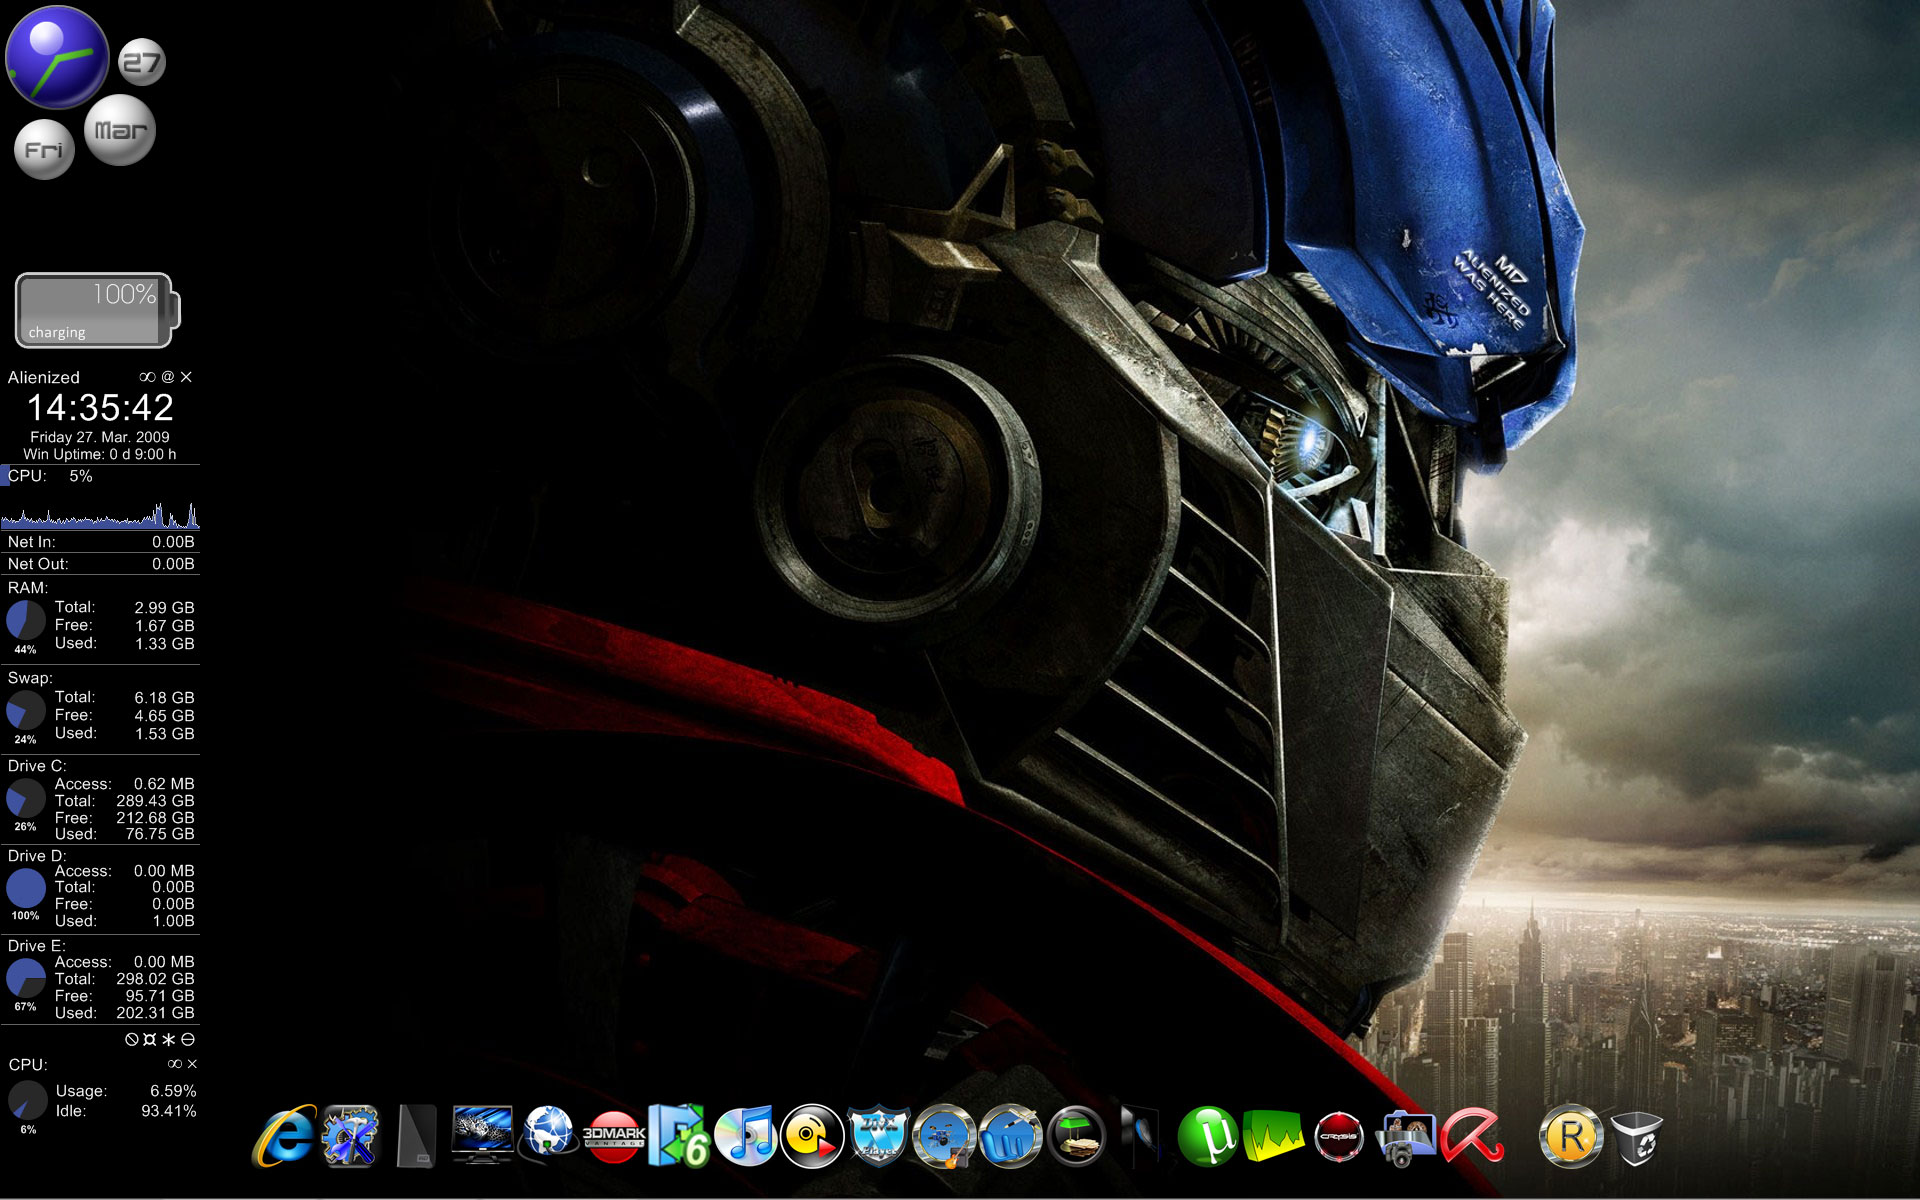Image resolution: width=1920 pixels, height=1200 pixels.
Task: Open the camera photos folder icon
Action: pyautogui.click(x=1405, y=1138)
